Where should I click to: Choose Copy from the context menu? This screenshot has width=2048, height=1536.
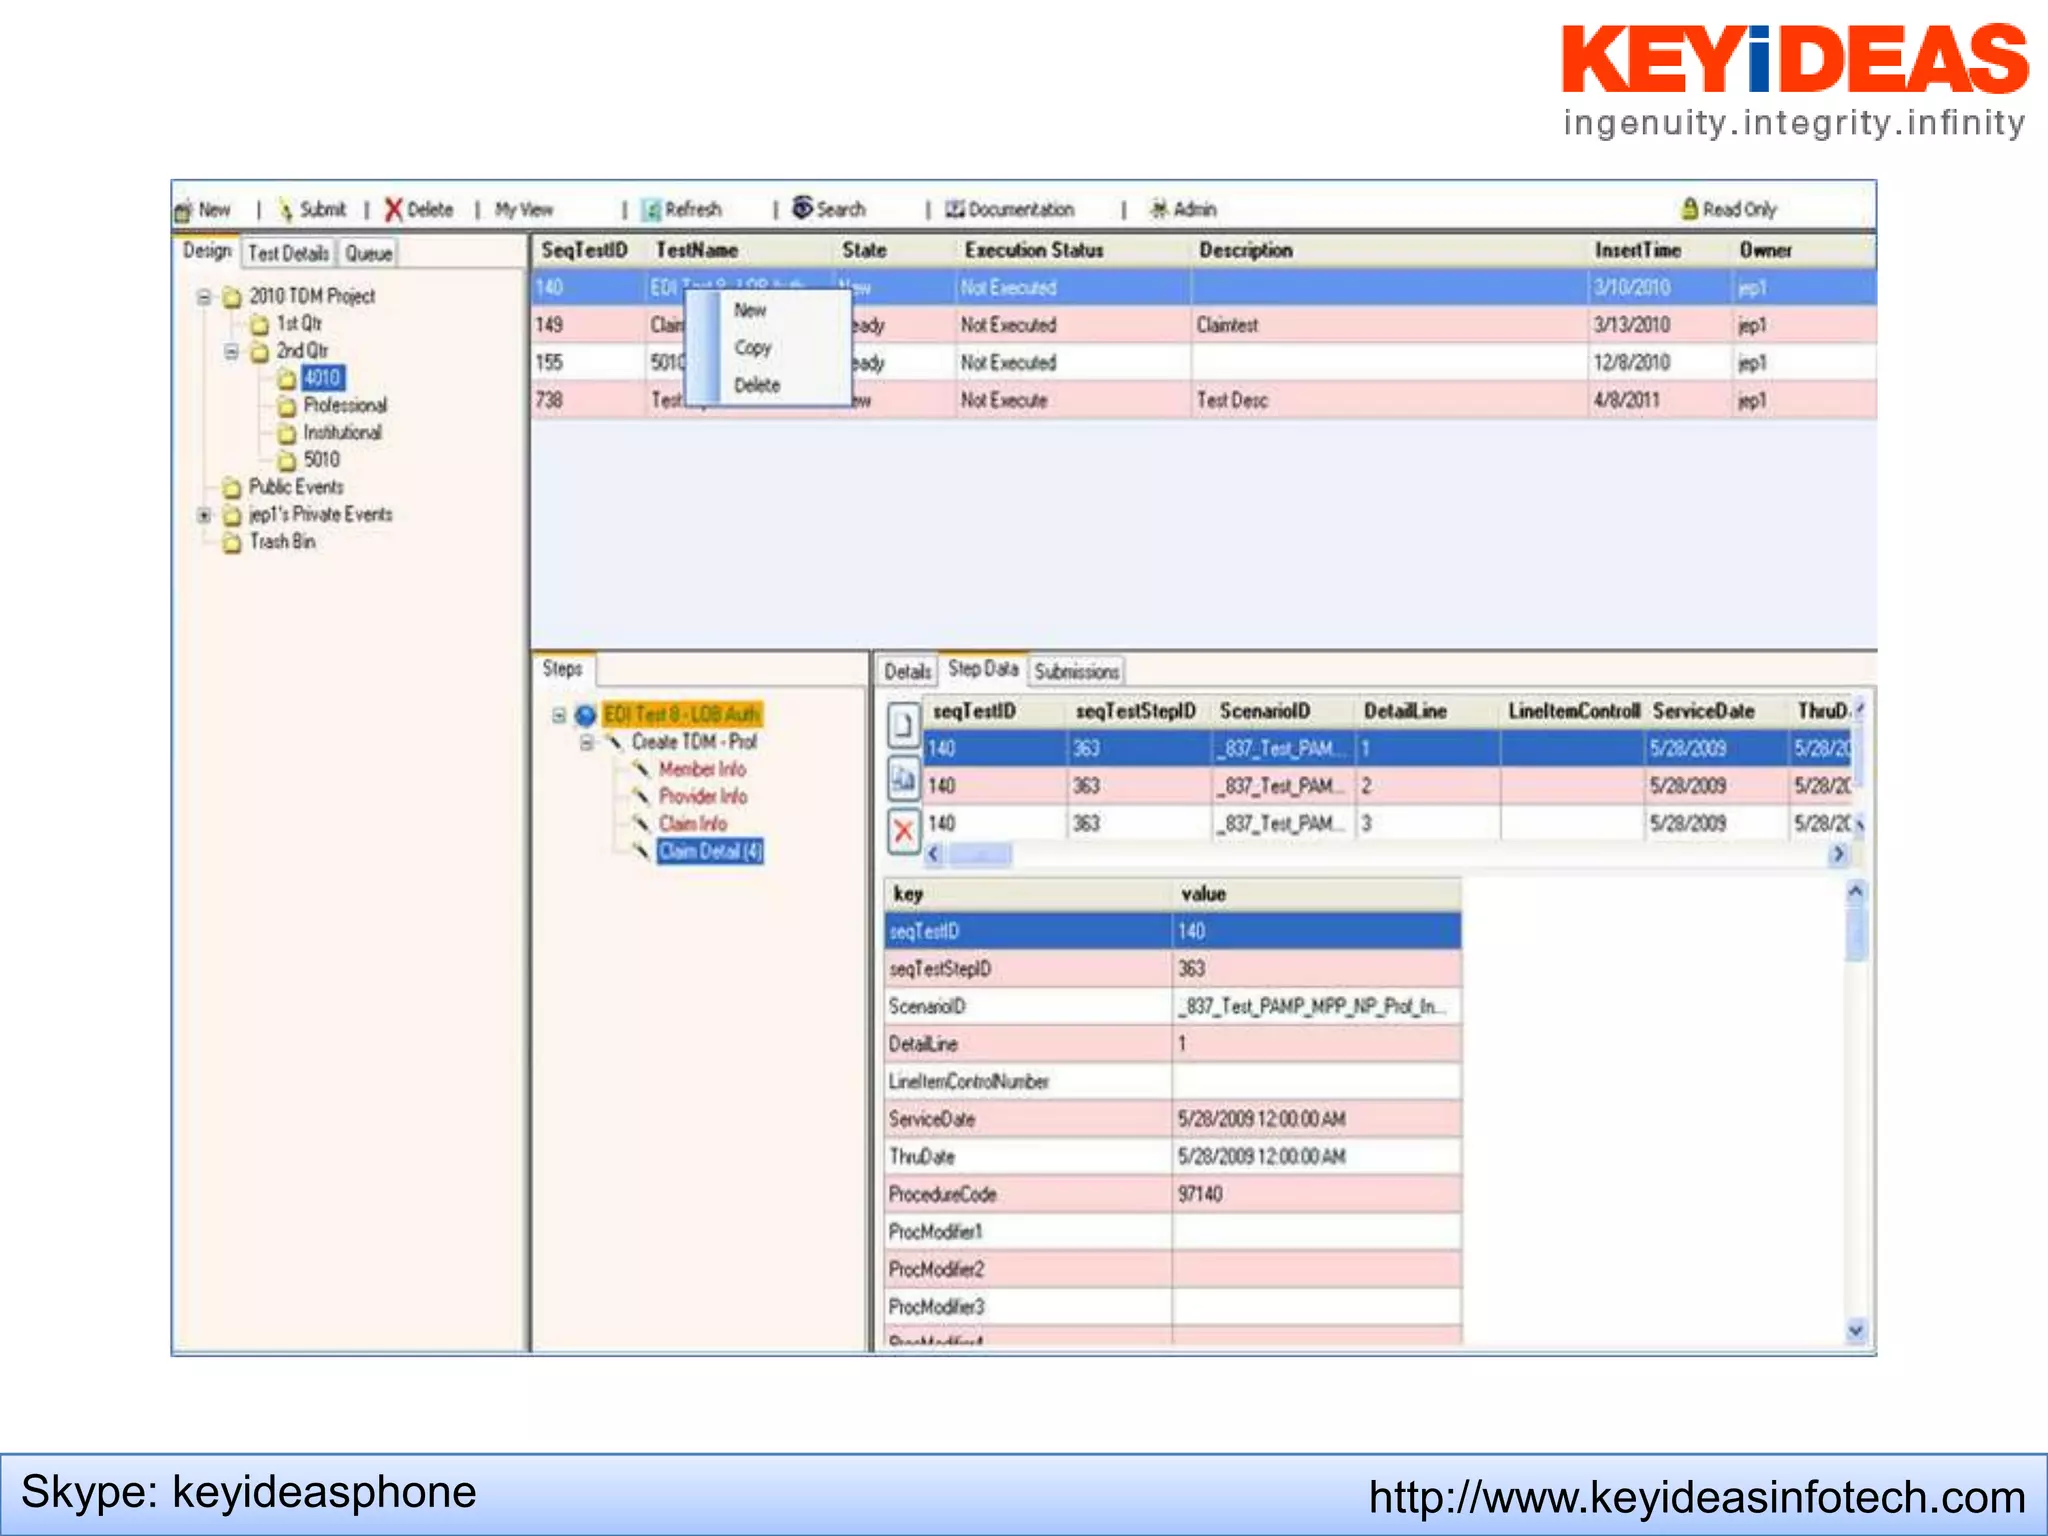tap(753, 347)
